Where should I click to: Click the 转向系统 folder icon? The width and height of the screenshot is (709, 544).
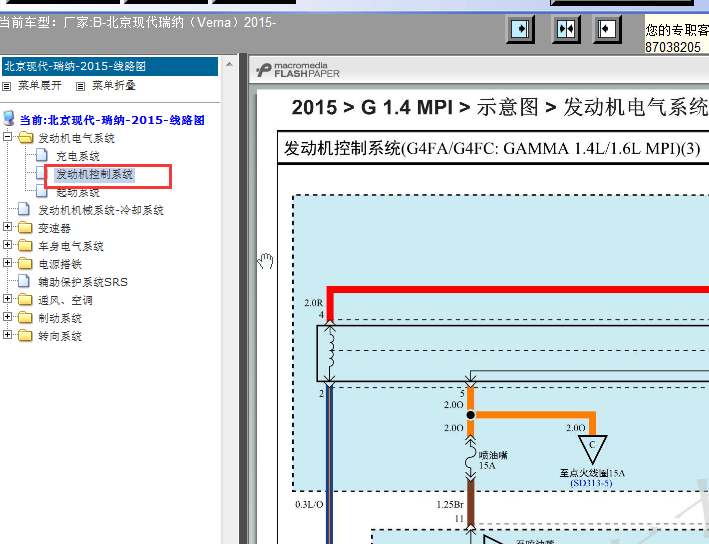(x=25, y=336)
